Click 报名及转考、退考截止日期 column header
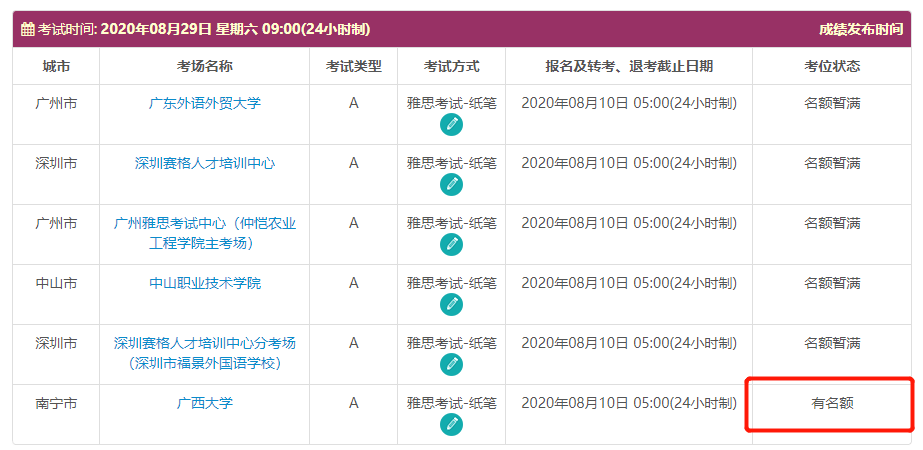This screenshot has width=923, height=450. pyautogui.click(x=629, y=67)
